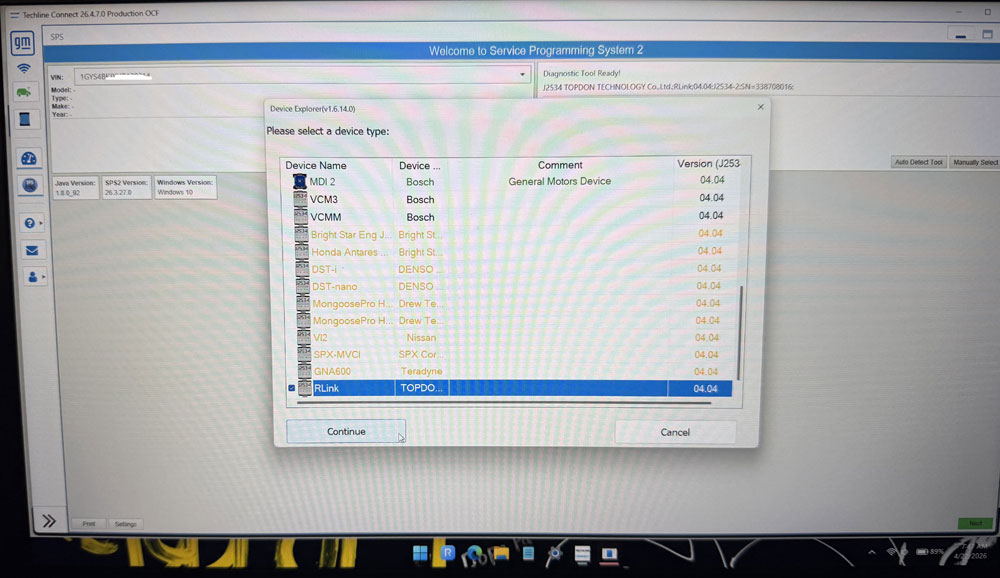The image size is (1000, 578).
Task: Open the help question mark icon
Action: tap(29, 223)
